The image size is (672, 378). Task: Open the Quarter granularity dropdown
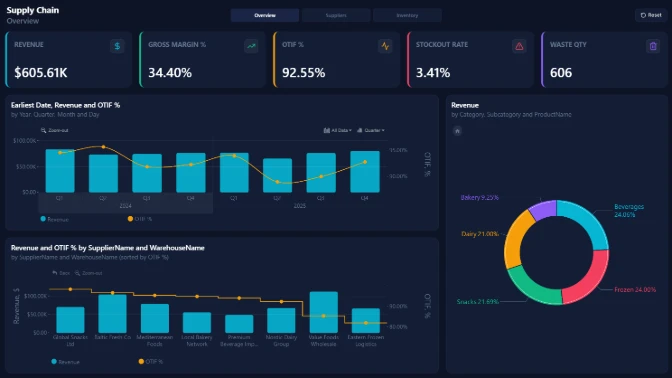pyautogui.click(x=371, y=130)
